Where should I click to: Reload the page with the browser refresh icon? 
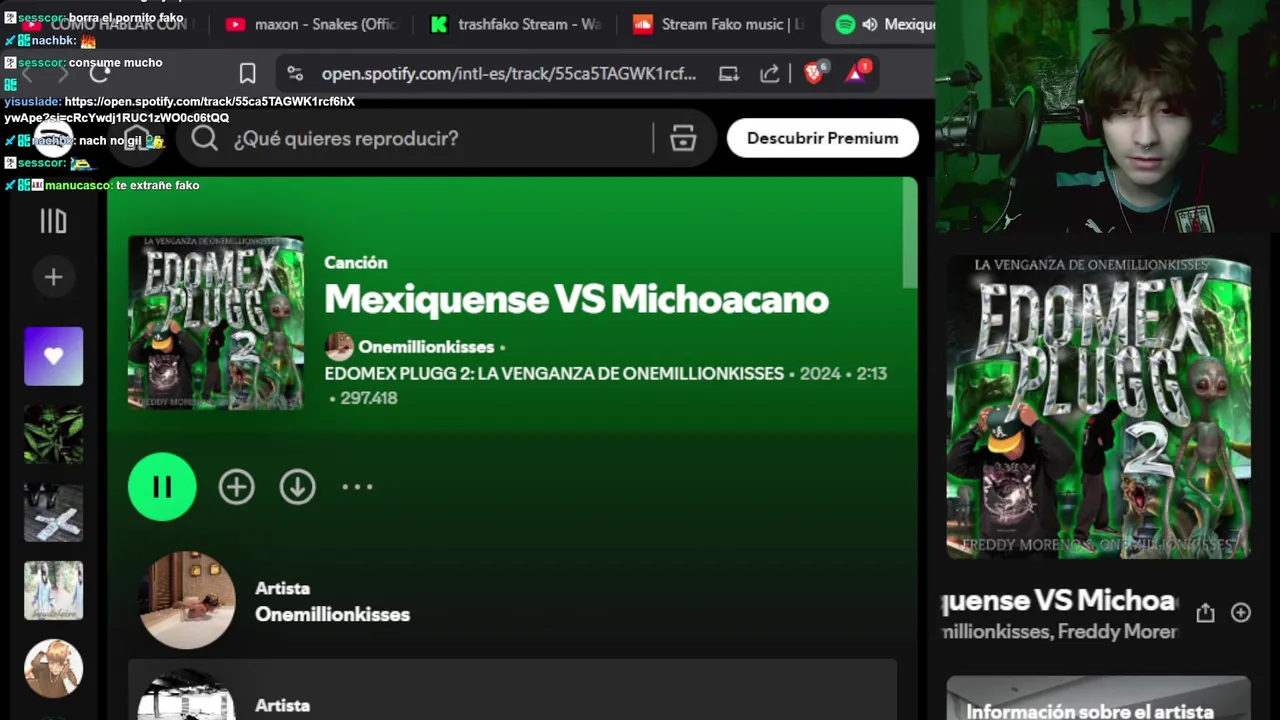[x=100, y=73]
